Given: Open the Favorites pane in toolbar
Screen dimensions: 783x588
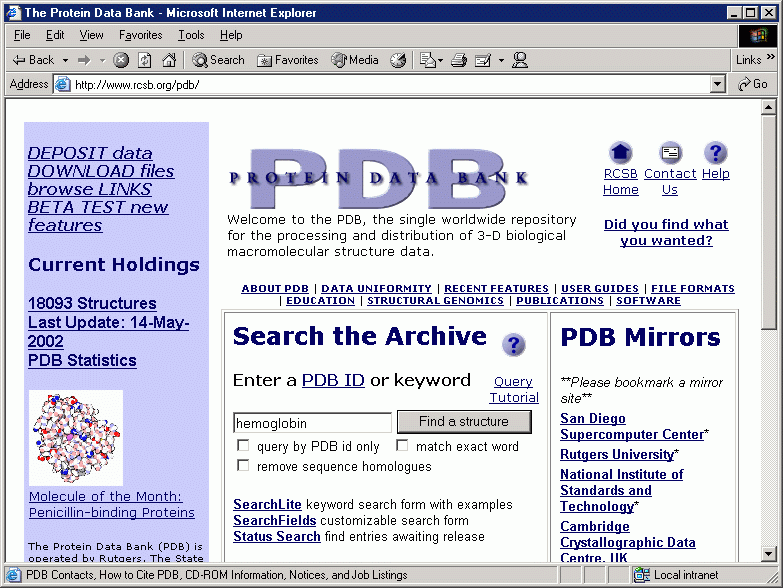Looking at the screenshot, I should 288,60.
